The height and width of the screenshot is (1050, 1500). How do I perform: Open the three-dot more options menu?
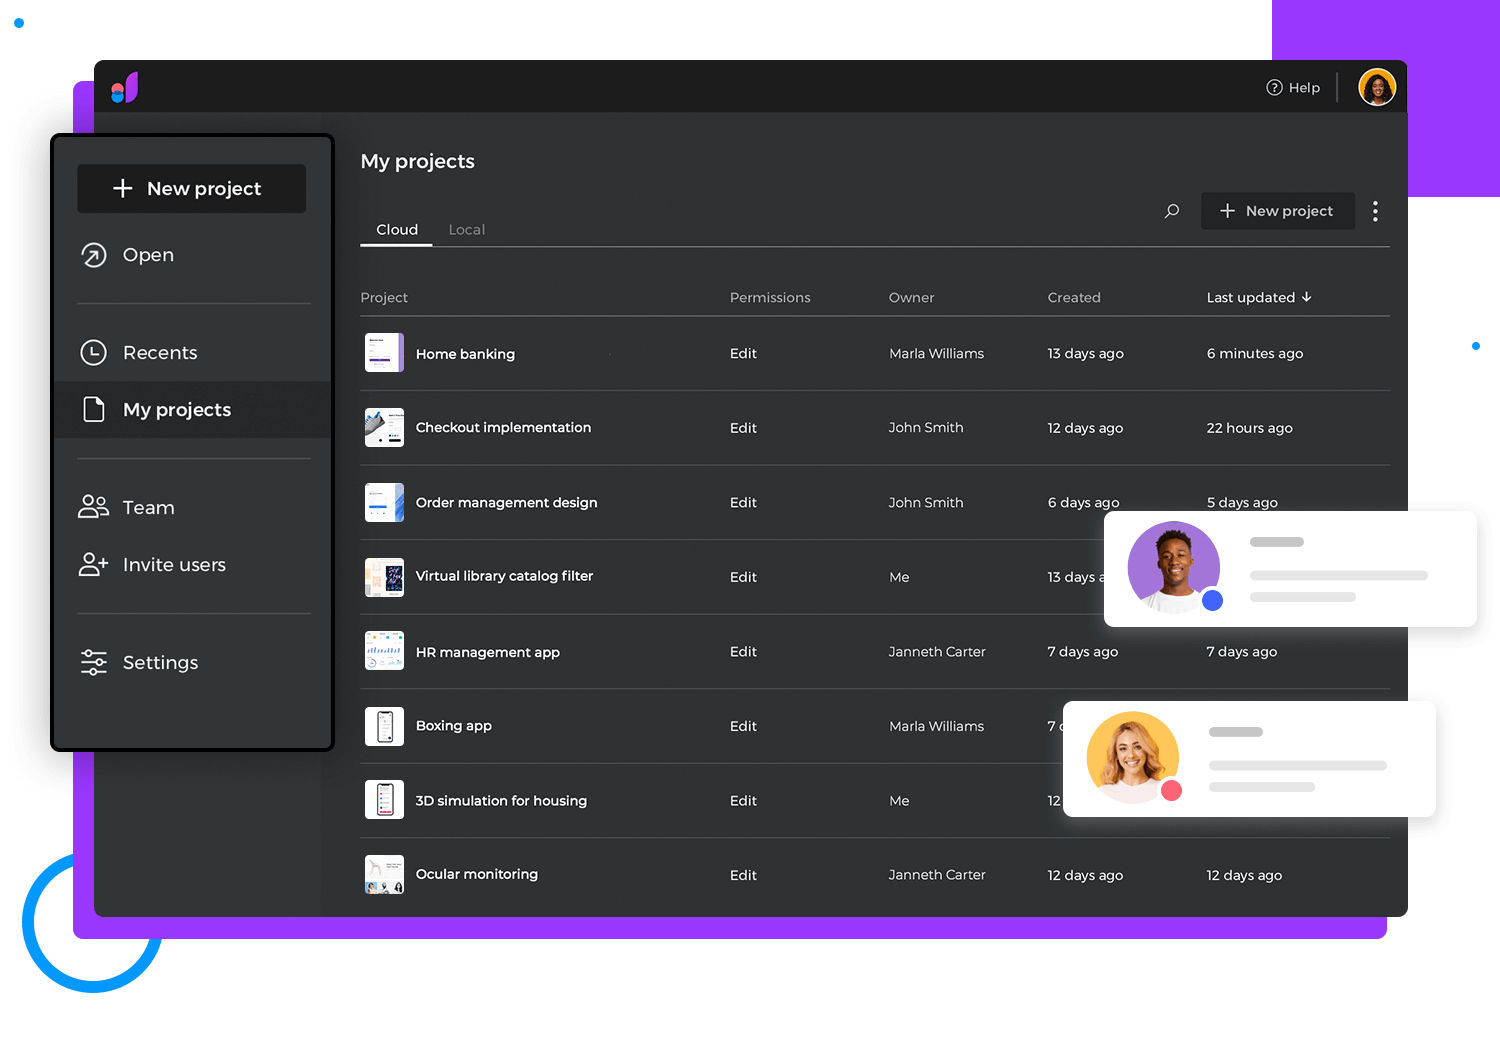coord(1376,211)
